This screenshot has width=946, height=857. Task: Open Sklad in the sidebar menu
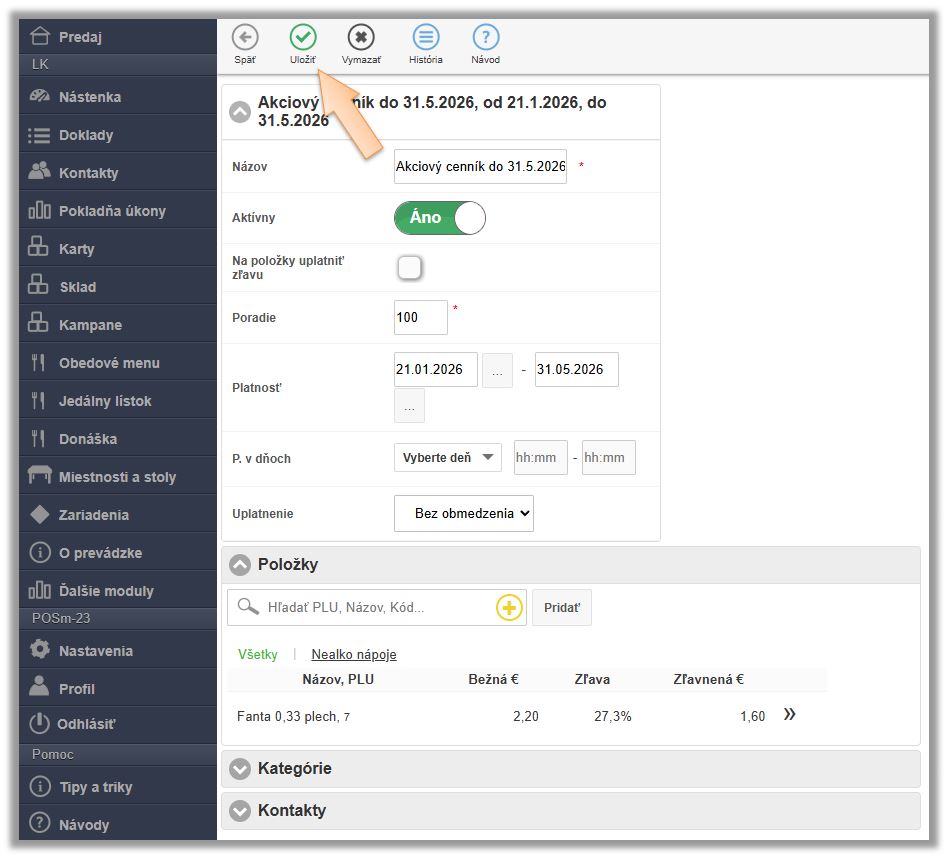(x=77, y=287)
